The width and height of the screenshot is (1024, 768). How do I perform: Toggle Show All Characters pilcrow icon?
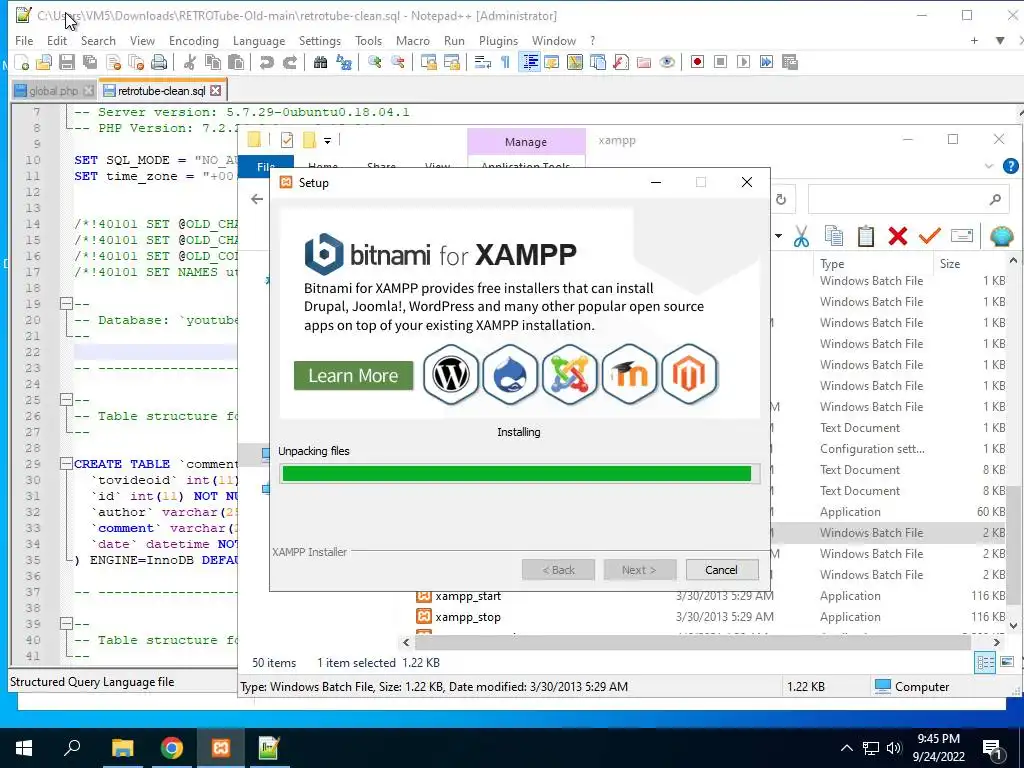(505, 62)
